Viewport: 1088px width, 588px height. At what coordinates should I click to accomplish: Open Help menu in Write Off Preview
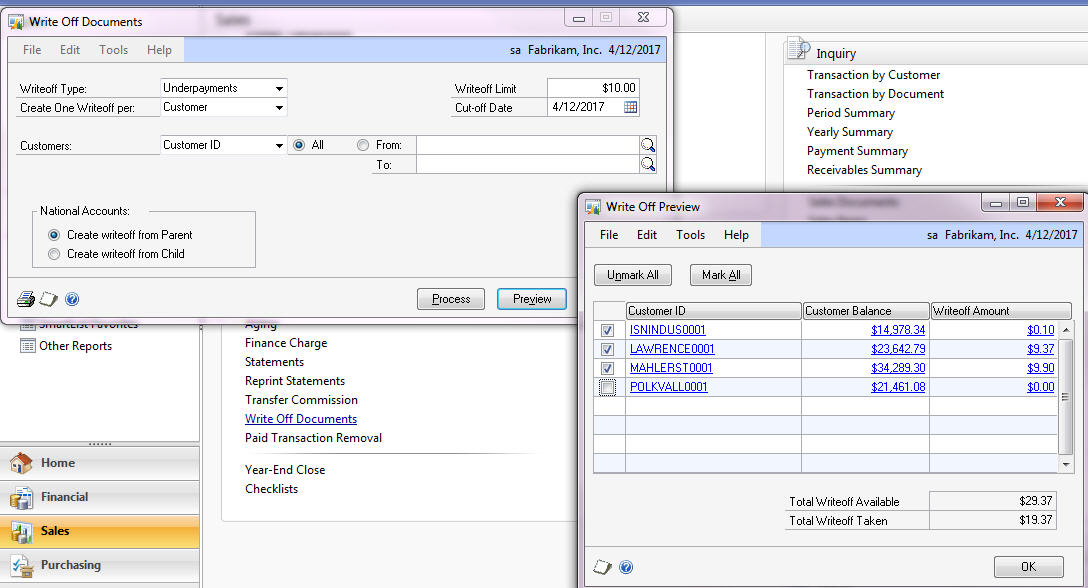(x=736, y=235)
